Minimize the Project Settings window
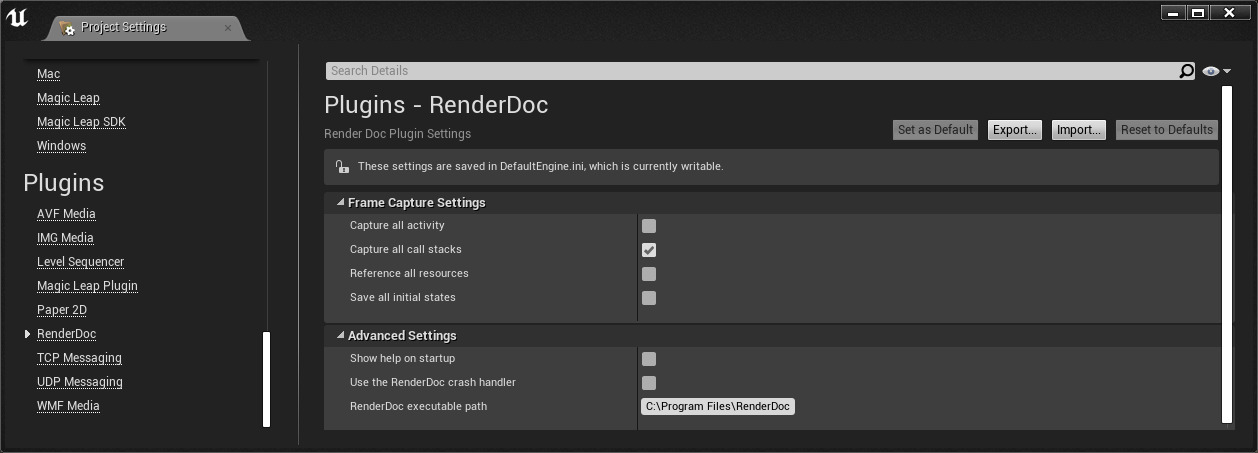This screenshot has width=1258, height=453. 1172,13
